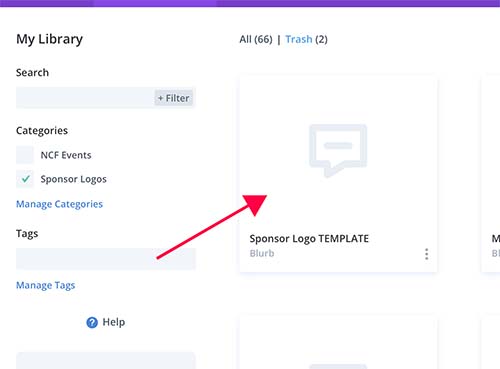Click the green checkmark next to Sponsor Logos
Viewport: 500px width, 369px height.
[25, 179]
